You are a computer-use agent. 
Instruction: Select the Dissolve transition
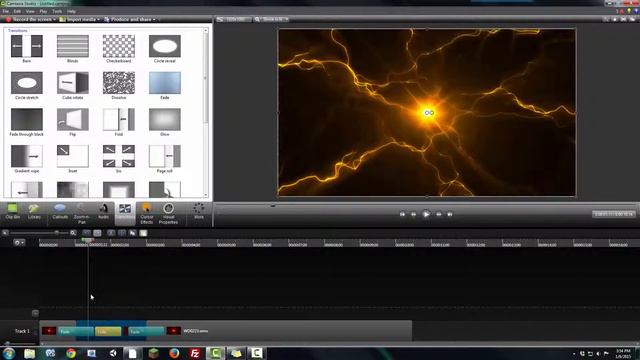pyautogui.click(x=119, y=83)
